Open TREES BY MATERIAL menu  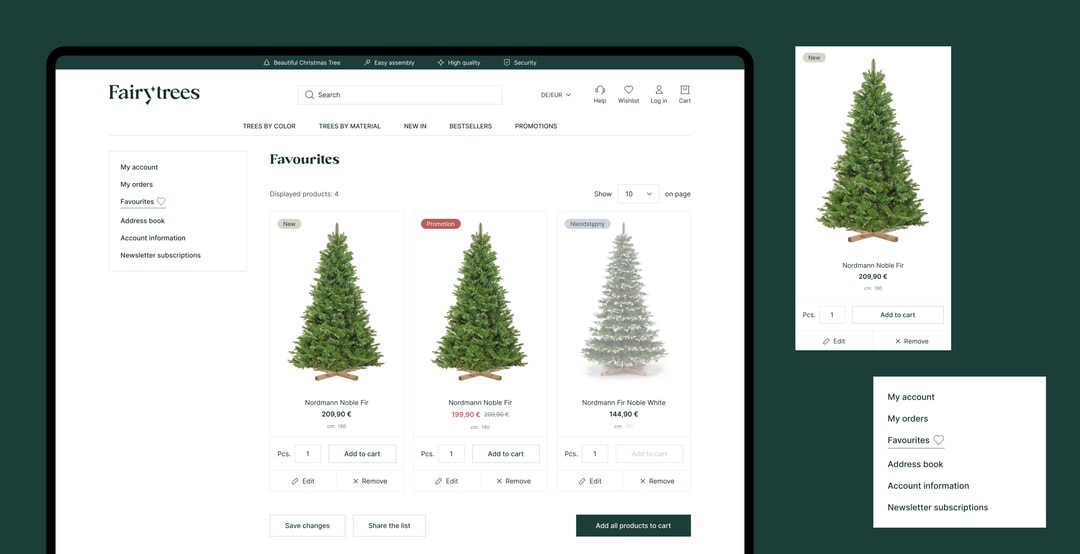click(x=350, y=126)
